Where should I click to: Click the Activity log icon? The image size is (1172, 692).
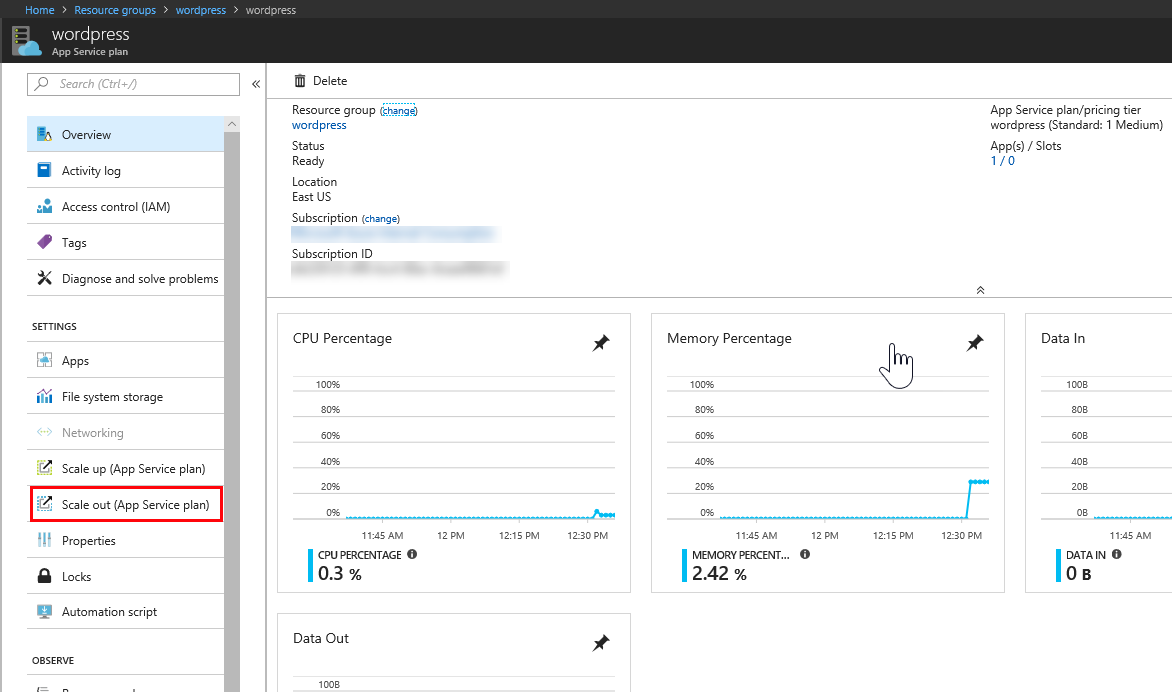(x=44, y=170)
